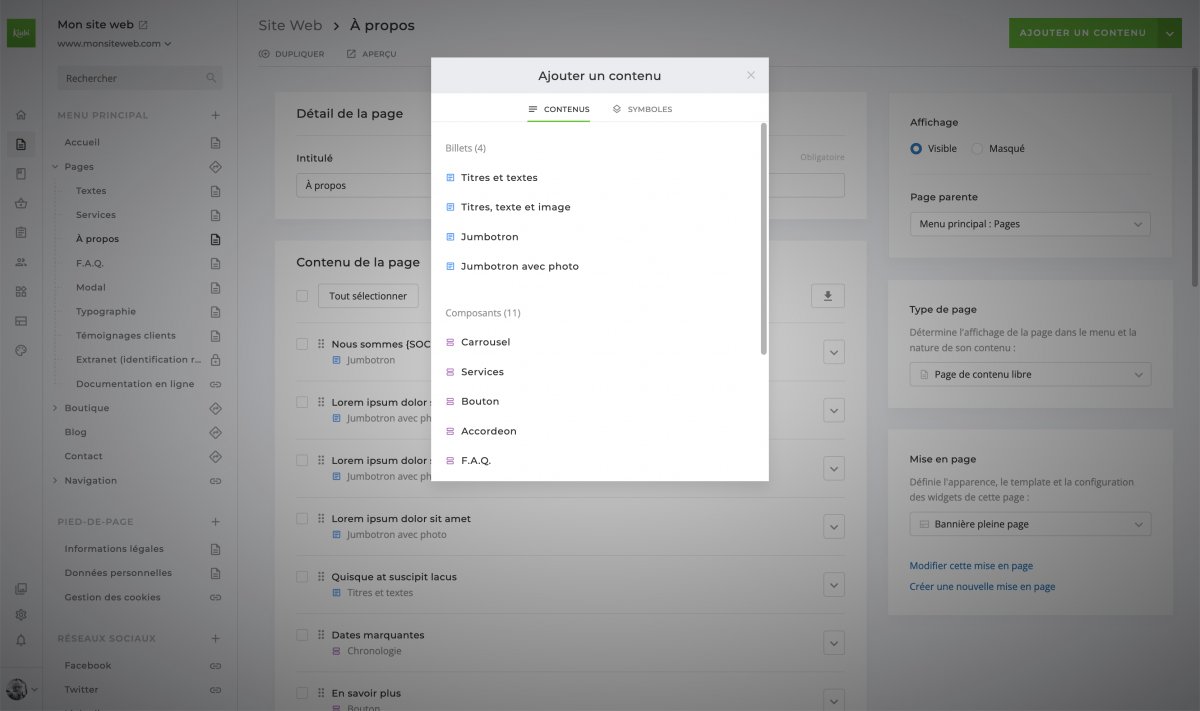Open the home dashboard icon in the left rail
This screenshot has height=711, width=1200.
21,115
